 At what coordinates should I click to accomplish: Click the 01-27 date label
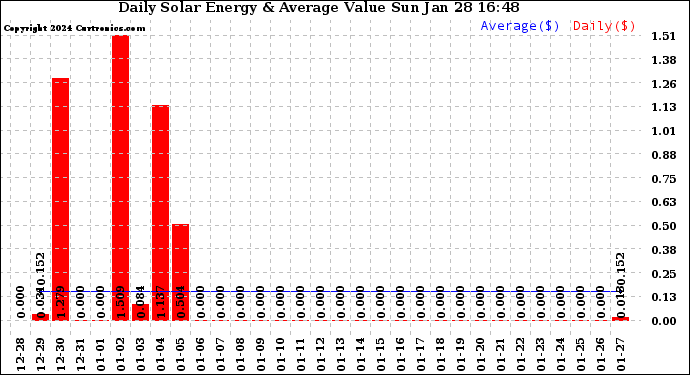[621, 354]
